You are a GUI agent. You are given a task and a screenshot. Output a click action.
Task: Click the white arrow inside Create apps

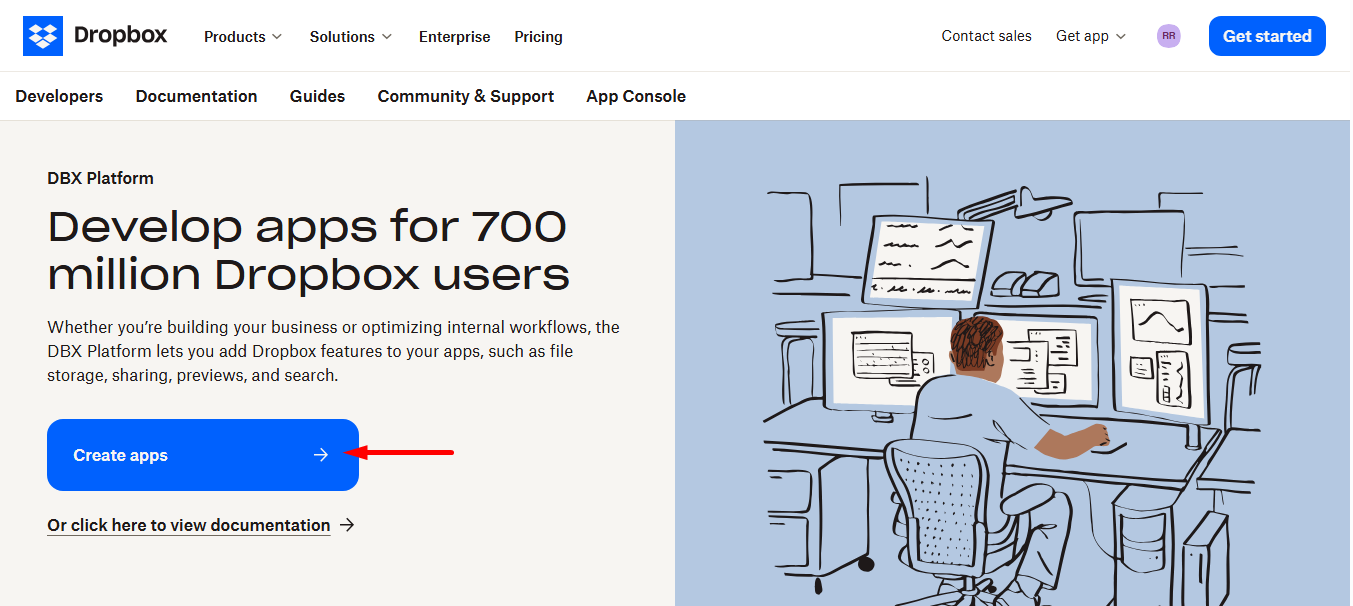(320, 455)
